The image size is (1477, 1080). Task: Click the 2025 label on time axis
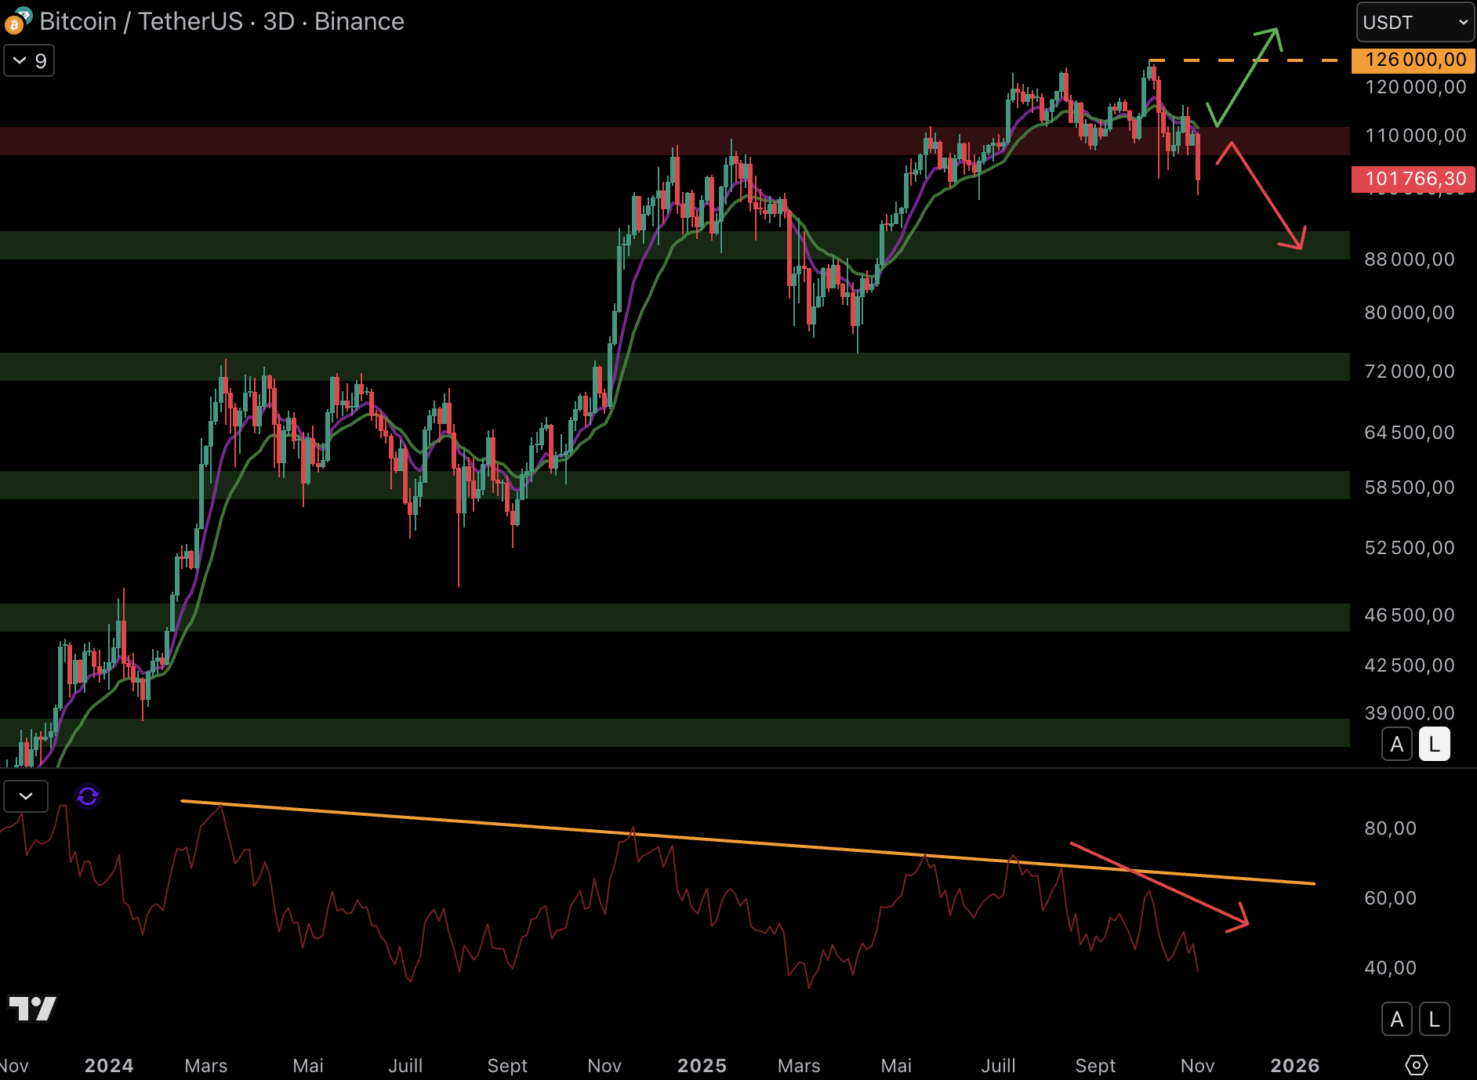click(x=701, y=1066)
